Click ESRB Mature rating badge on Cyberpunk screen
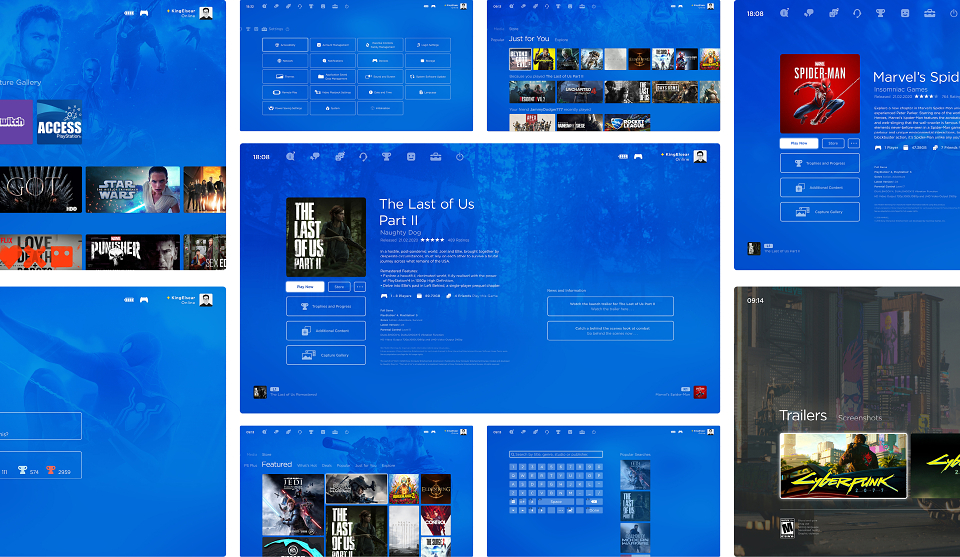 click(787, 528)
